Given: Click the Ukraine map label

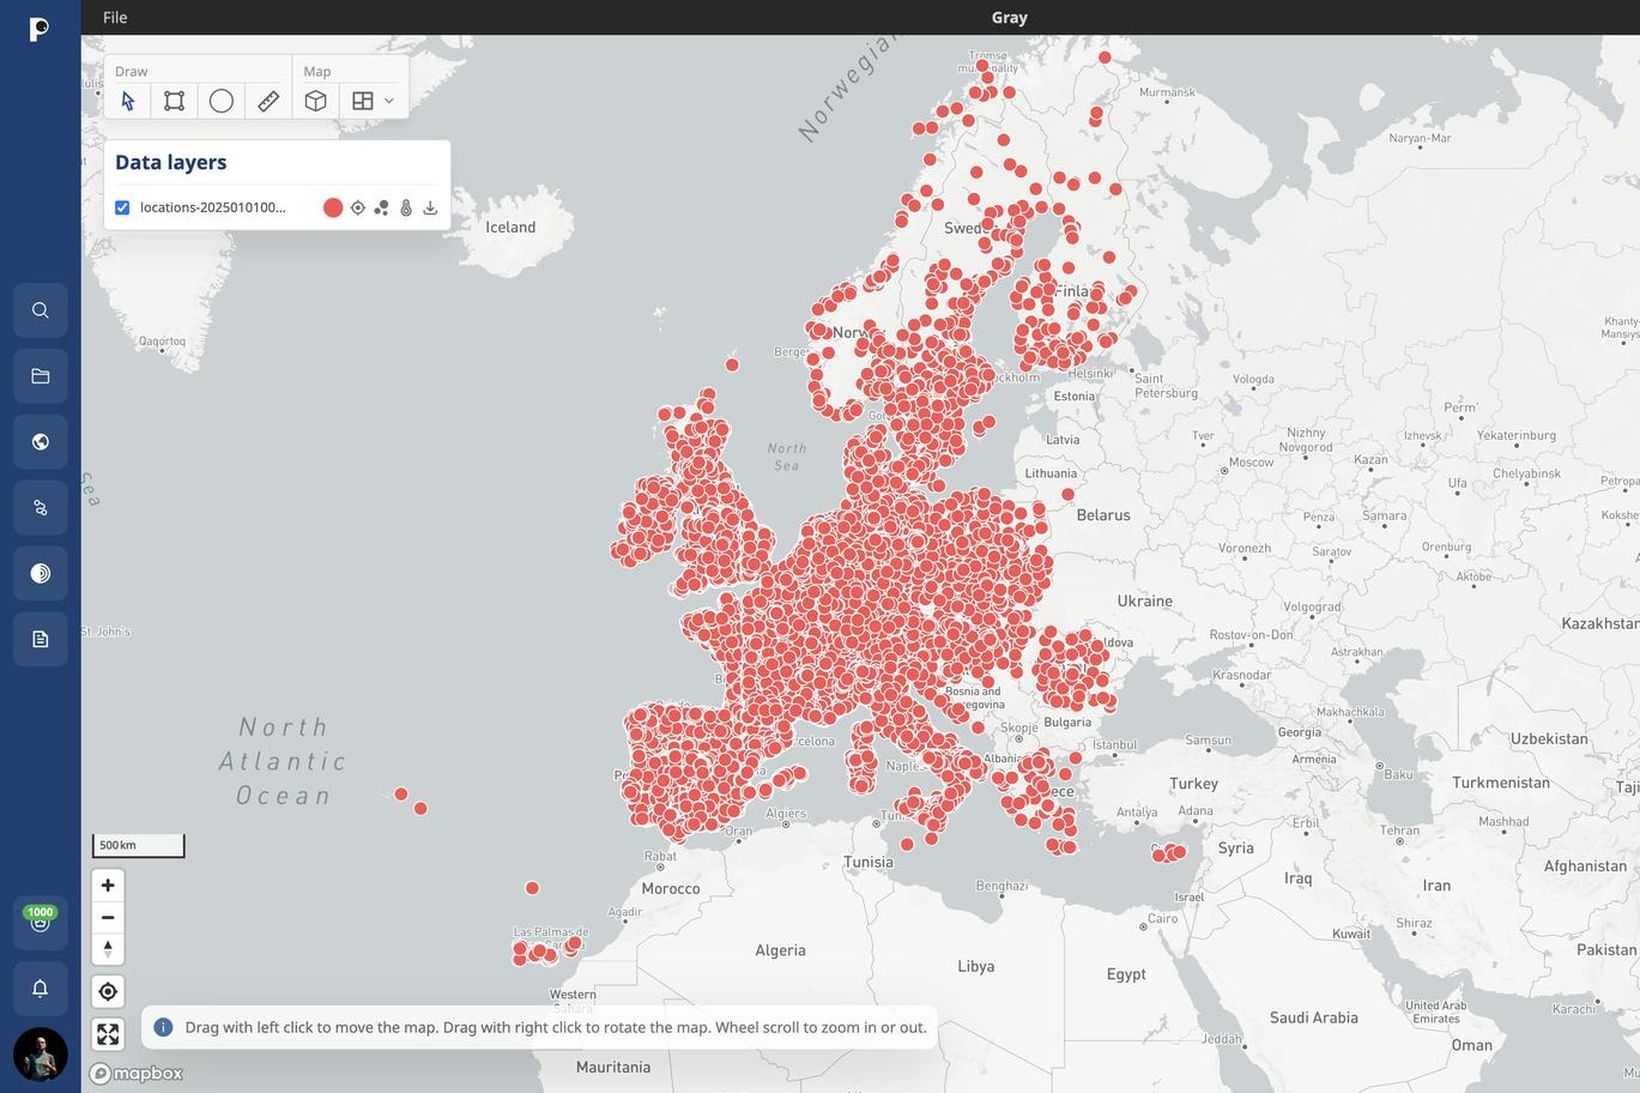Looking at the screenshot, I should [x=1144, y=601].
